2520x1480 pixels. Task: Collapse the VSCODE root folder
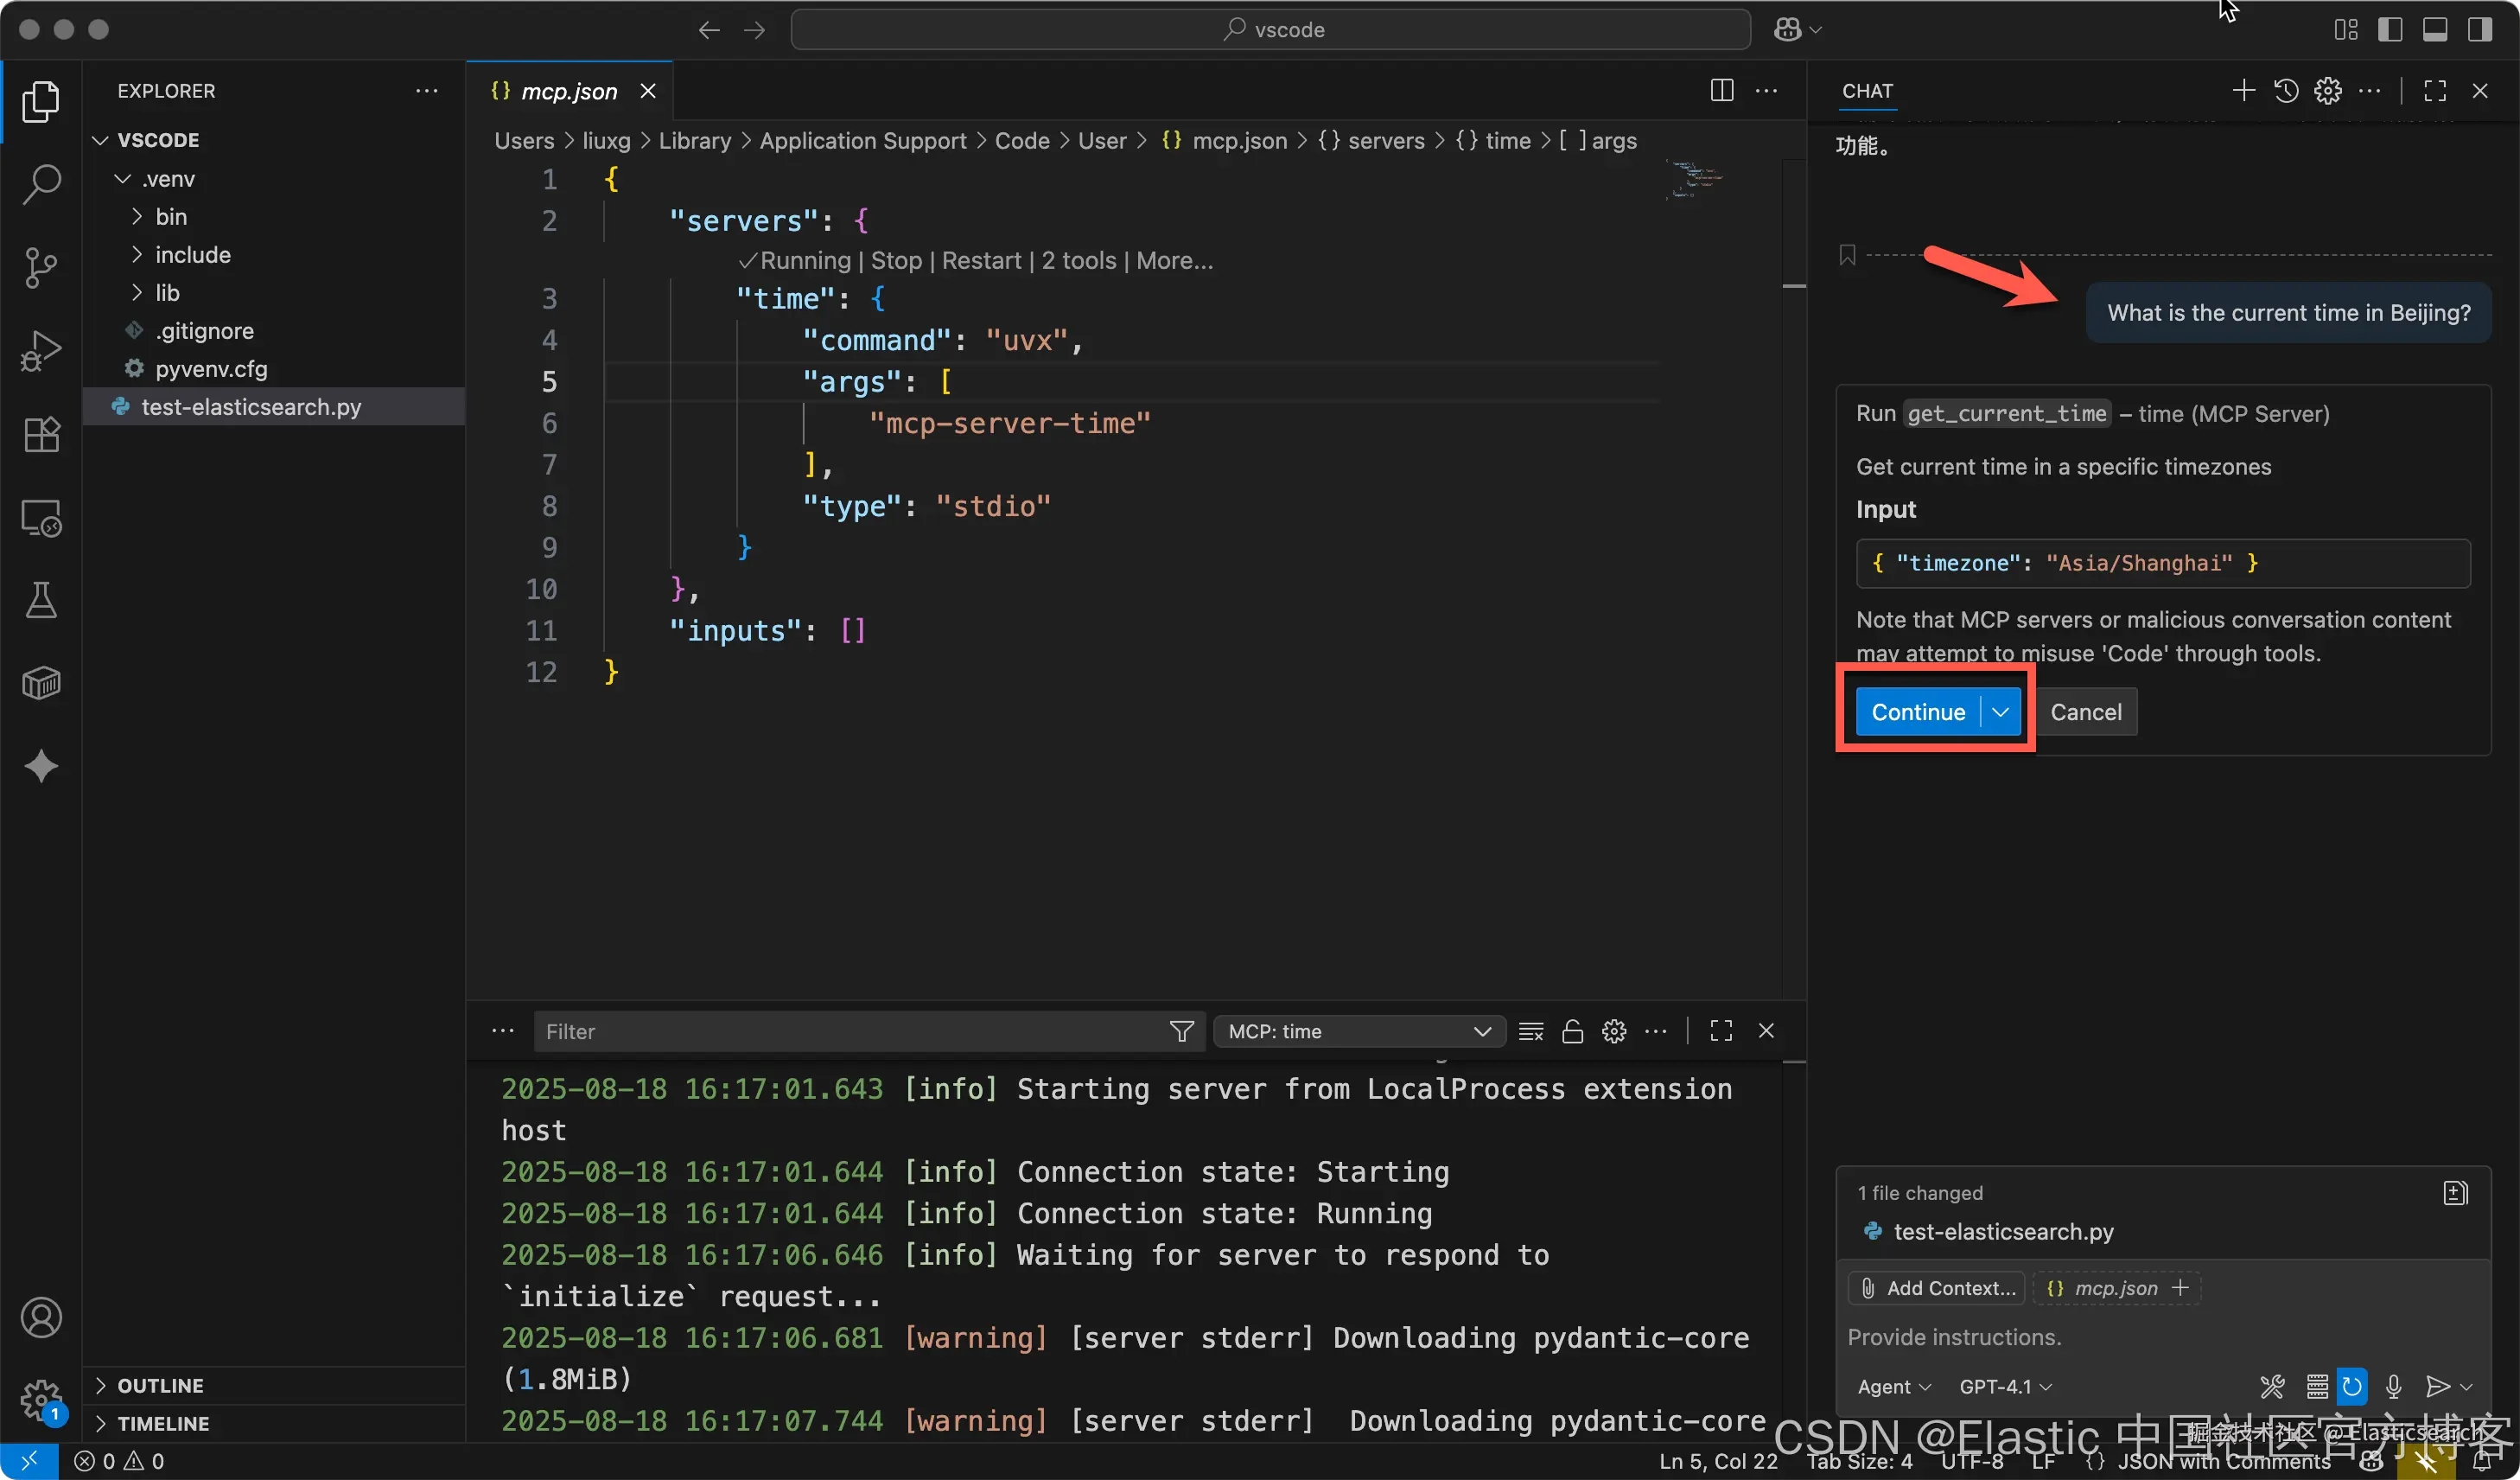coord(101,140)
